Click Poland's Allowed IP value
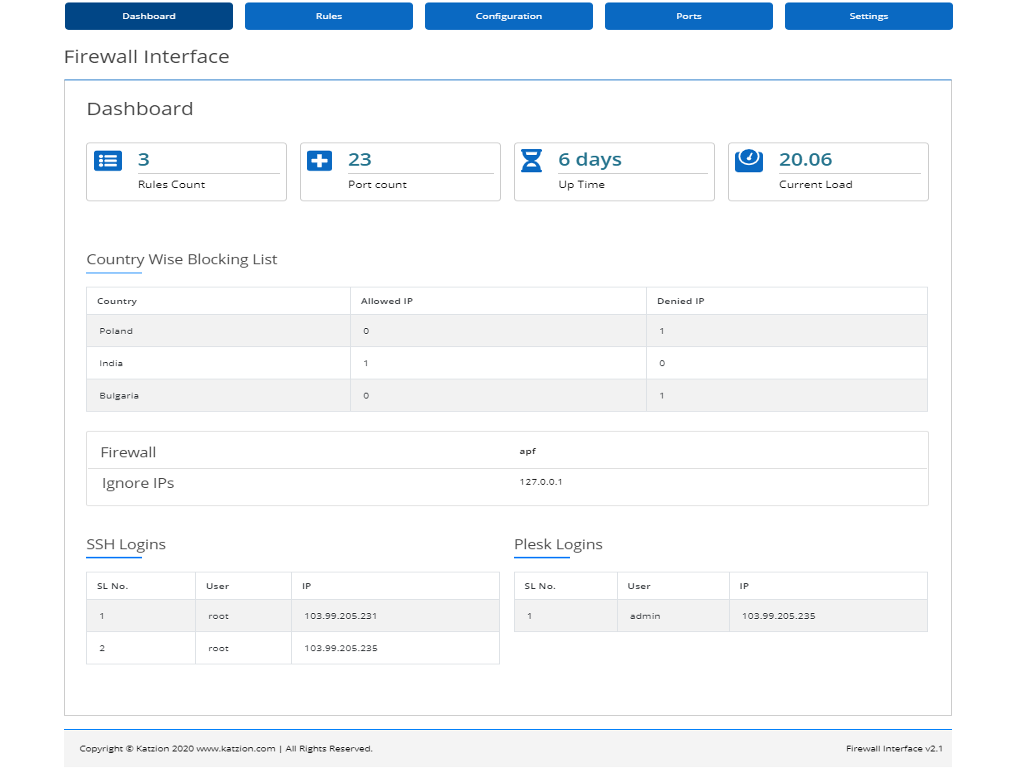Viewport: 1024px width, 768px height. point(366,331)
